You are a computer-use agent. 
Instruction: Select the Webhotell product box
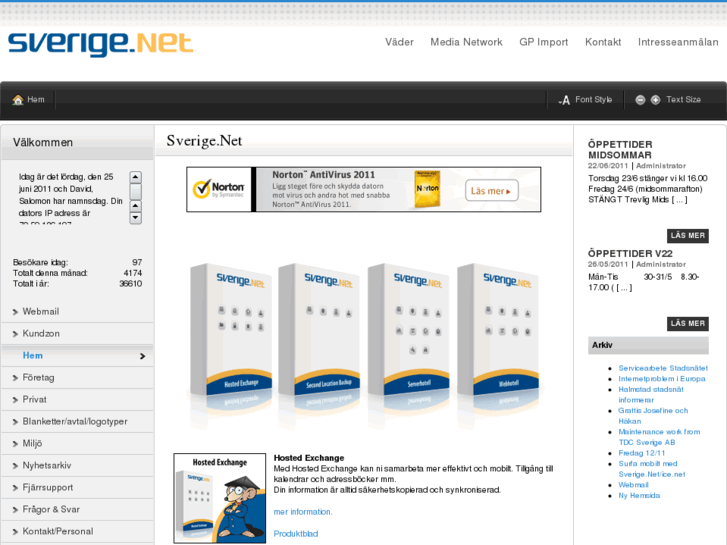click(x=498, y=330)
